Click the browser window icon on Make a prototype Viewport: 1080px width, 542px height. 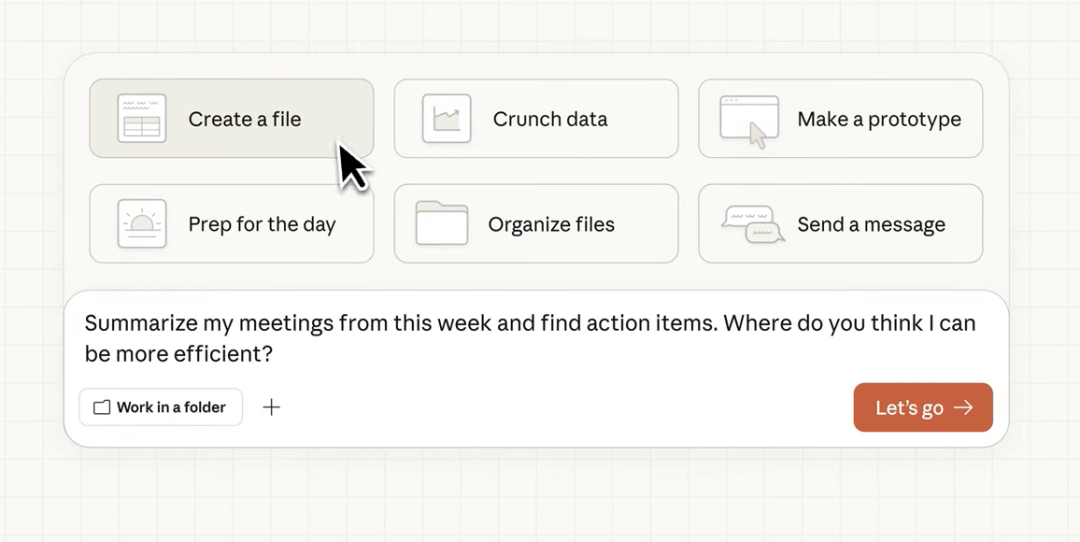pos(748,121)
